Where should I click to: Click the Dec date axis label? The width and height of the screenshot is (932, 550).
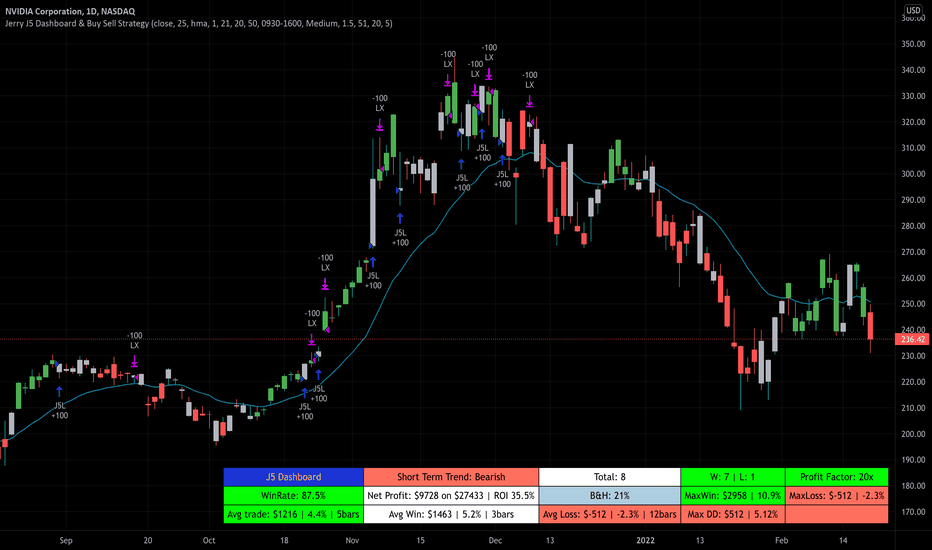(495, 540)
